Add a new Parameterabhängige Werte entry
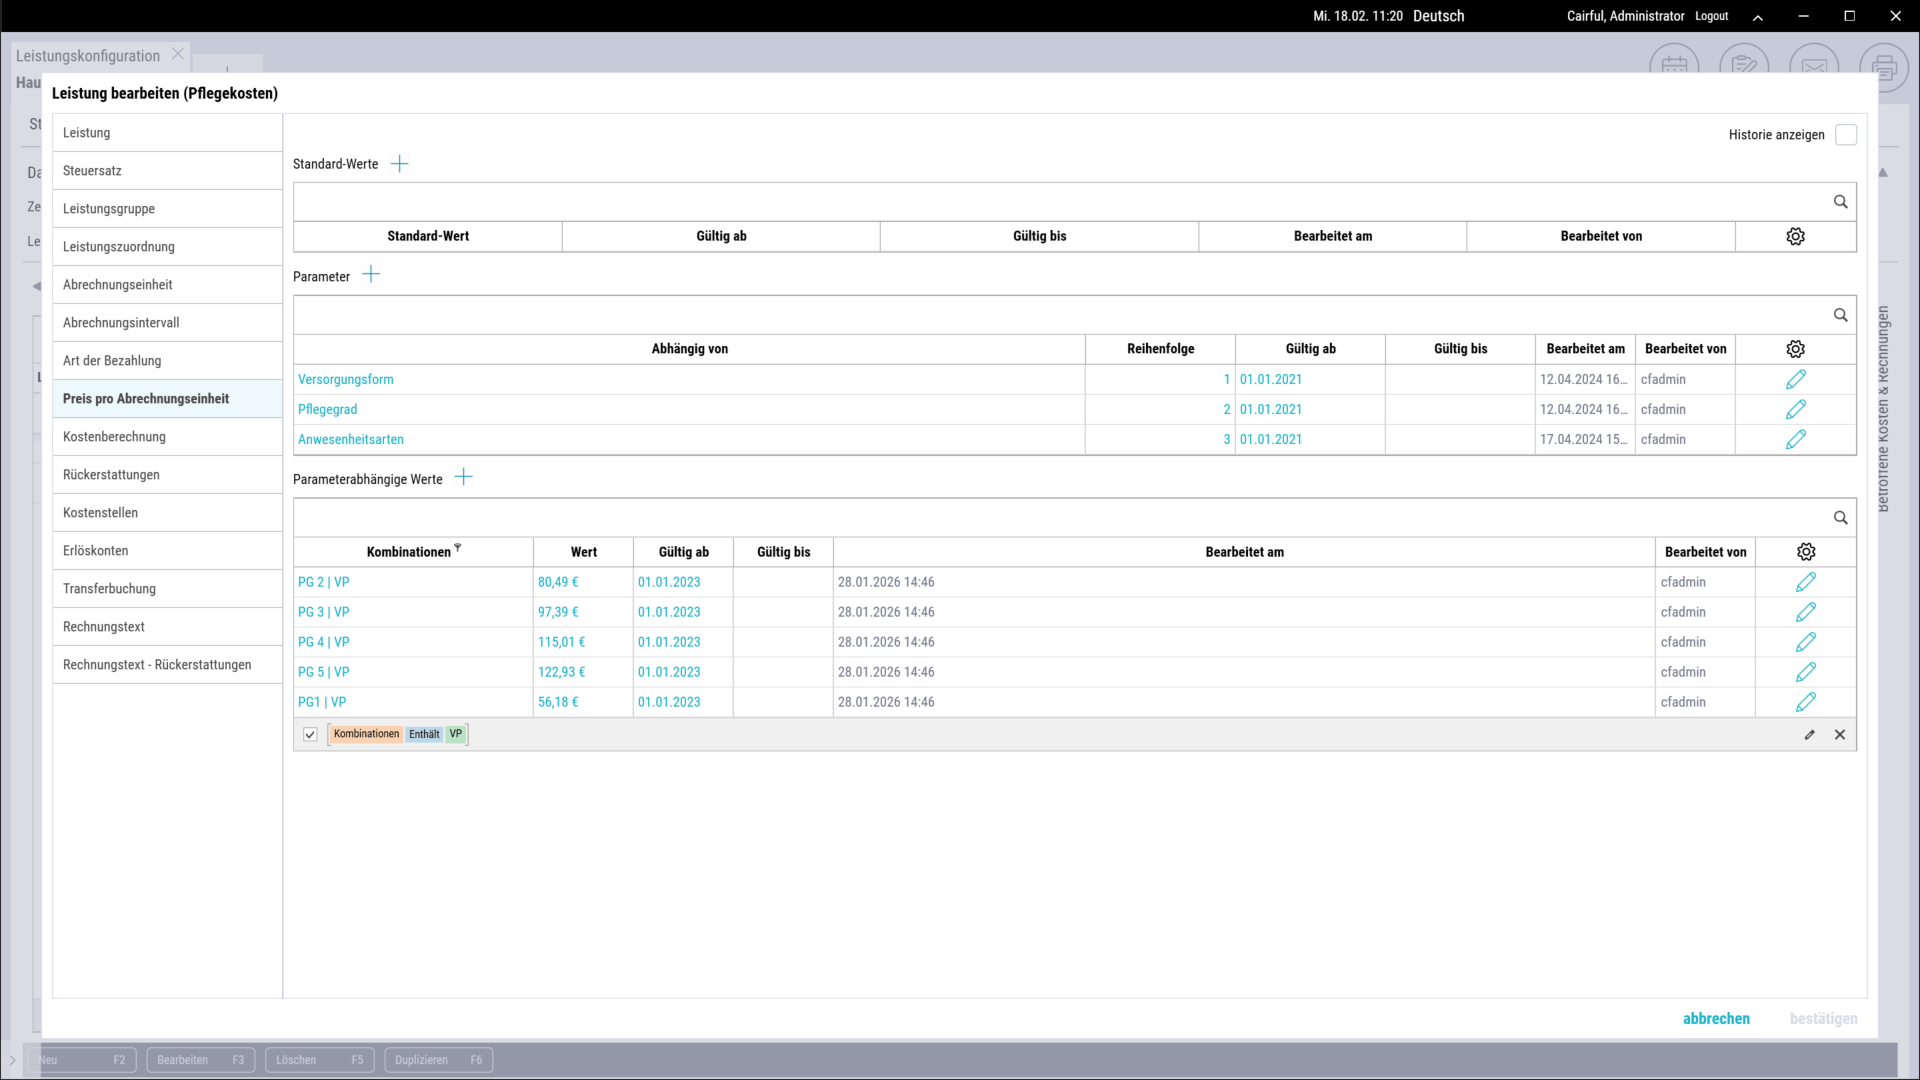The width and height of the screenshot is (1920, 1080). coord(463,478)
